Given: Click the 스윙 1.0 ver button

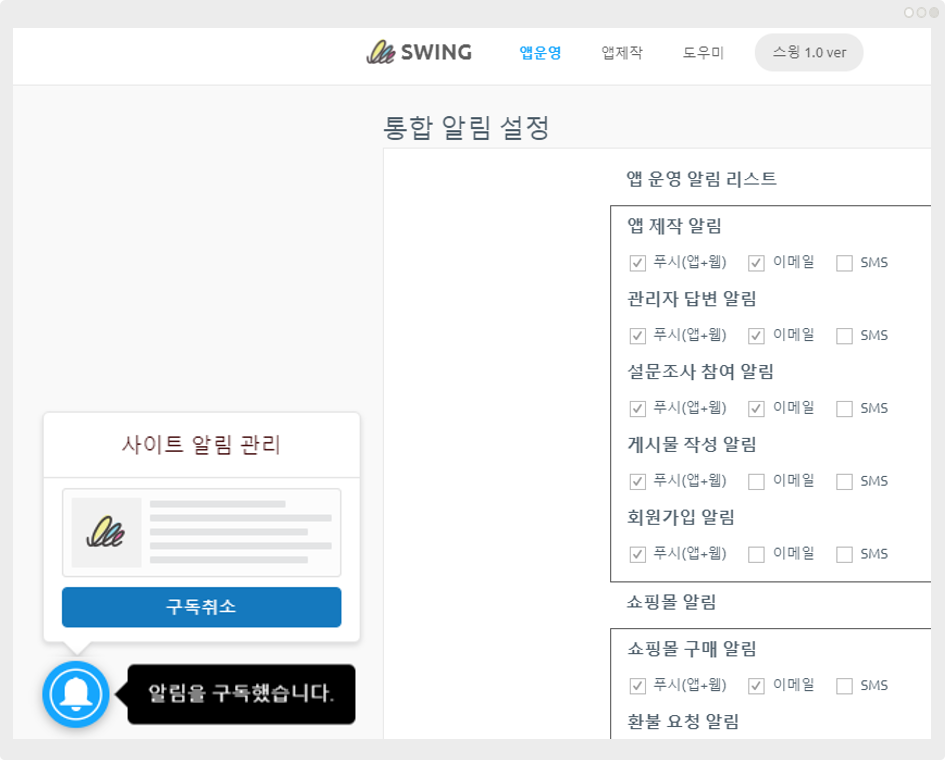Looking at the screenshot, I should click(x=808, y=53).
